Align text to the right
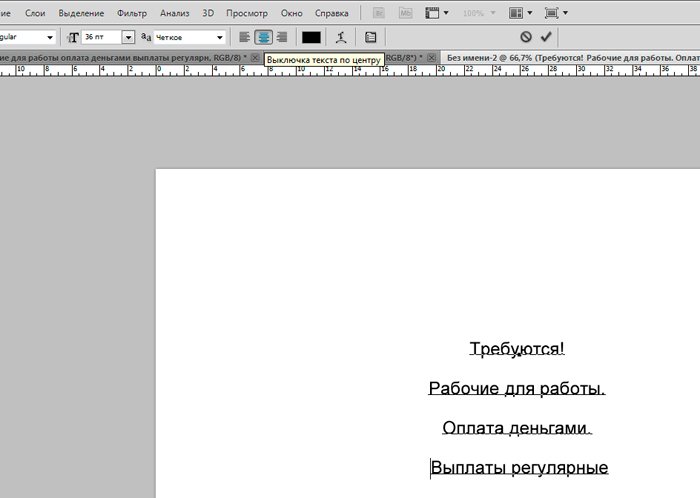700x498 pixels. coord(281,37)
